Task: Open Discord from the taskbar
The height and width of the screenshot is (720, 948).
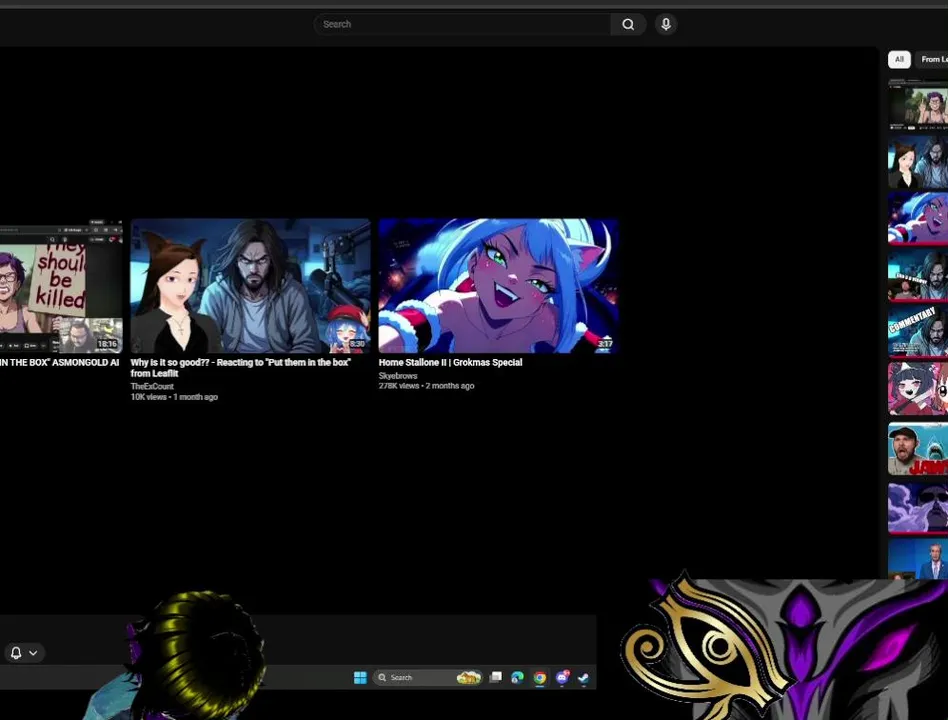Action: [x=562, y=678]
